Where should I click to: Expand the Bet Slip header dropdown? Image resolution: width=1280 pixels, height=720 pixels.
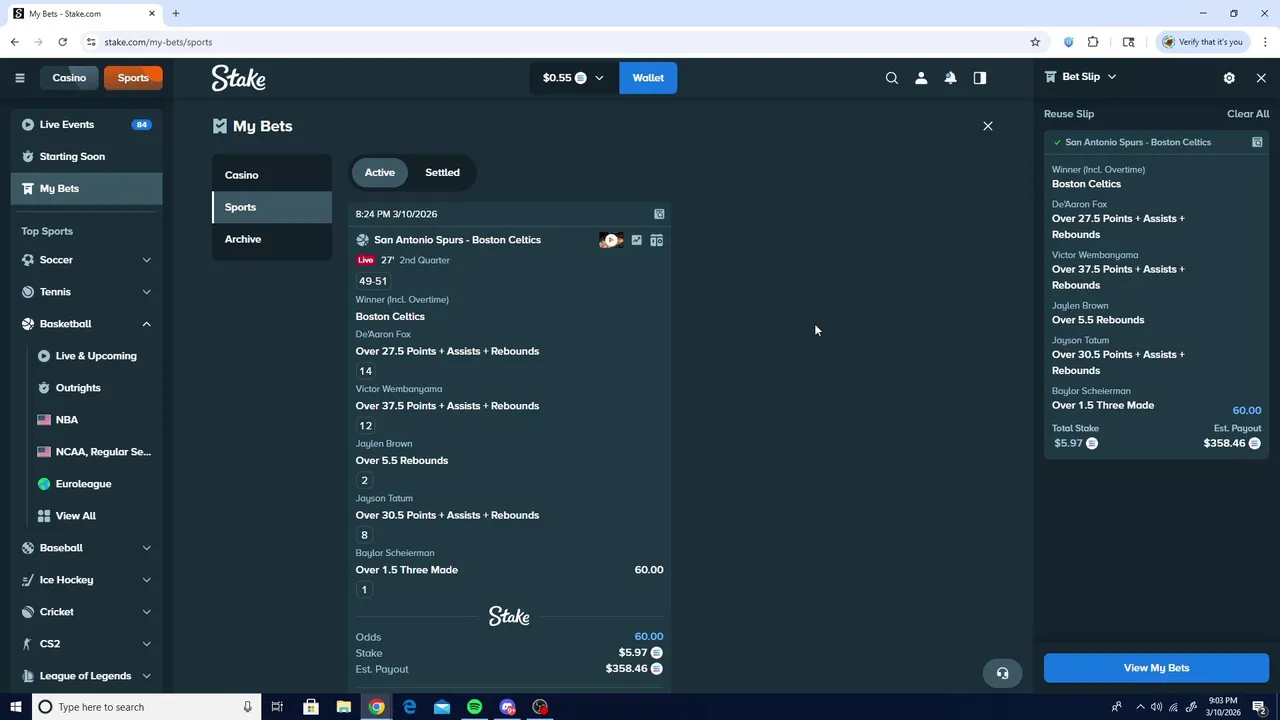click(x=1111, y=77)
